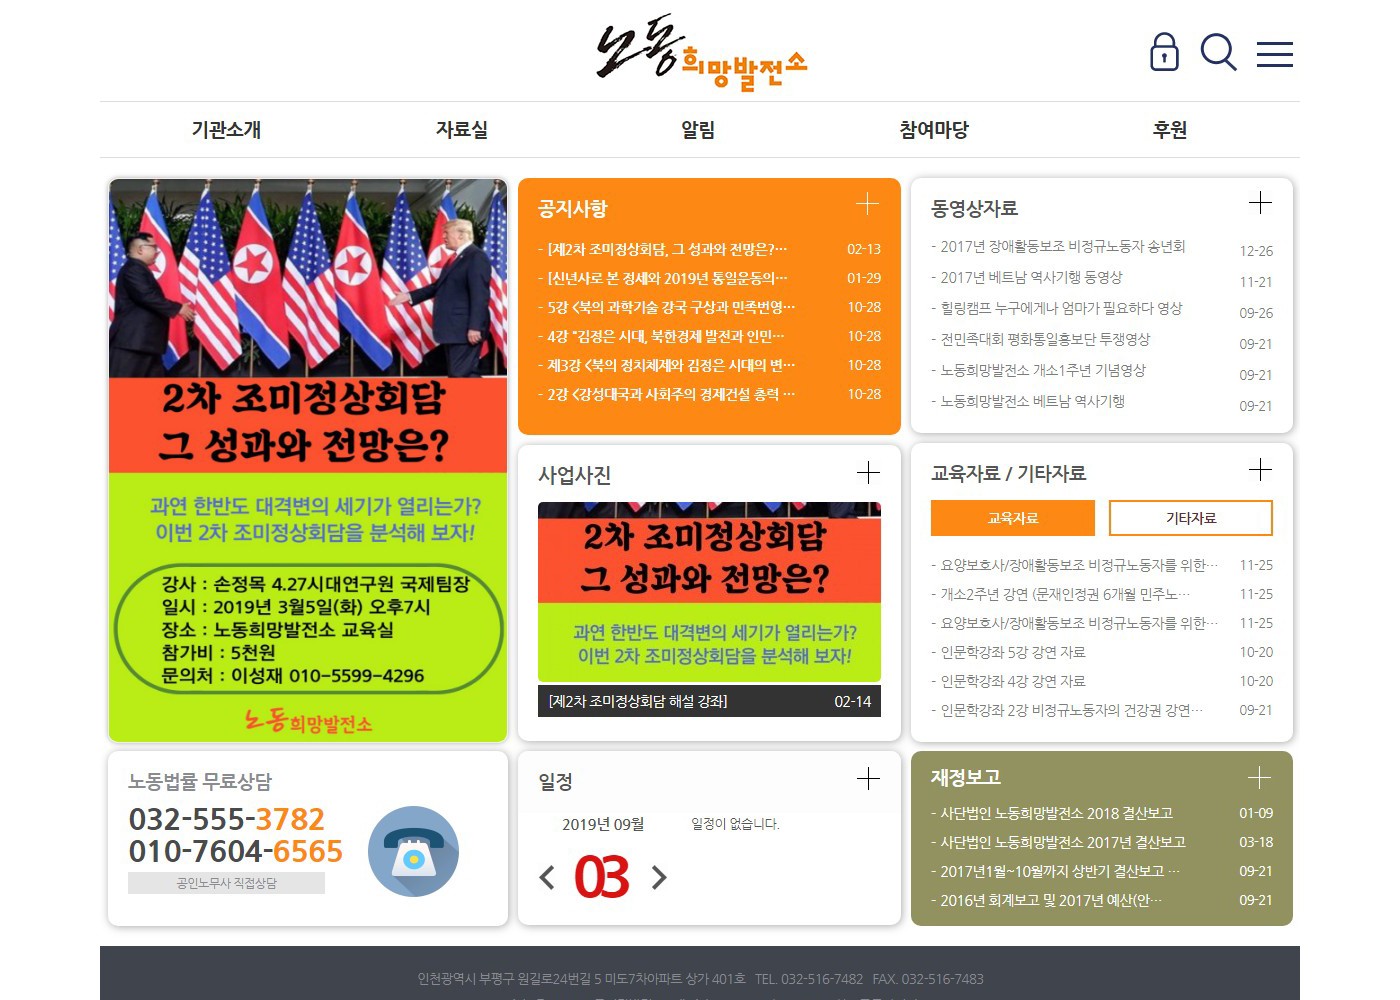Click the lock login icon in header

click(1164, 52)
